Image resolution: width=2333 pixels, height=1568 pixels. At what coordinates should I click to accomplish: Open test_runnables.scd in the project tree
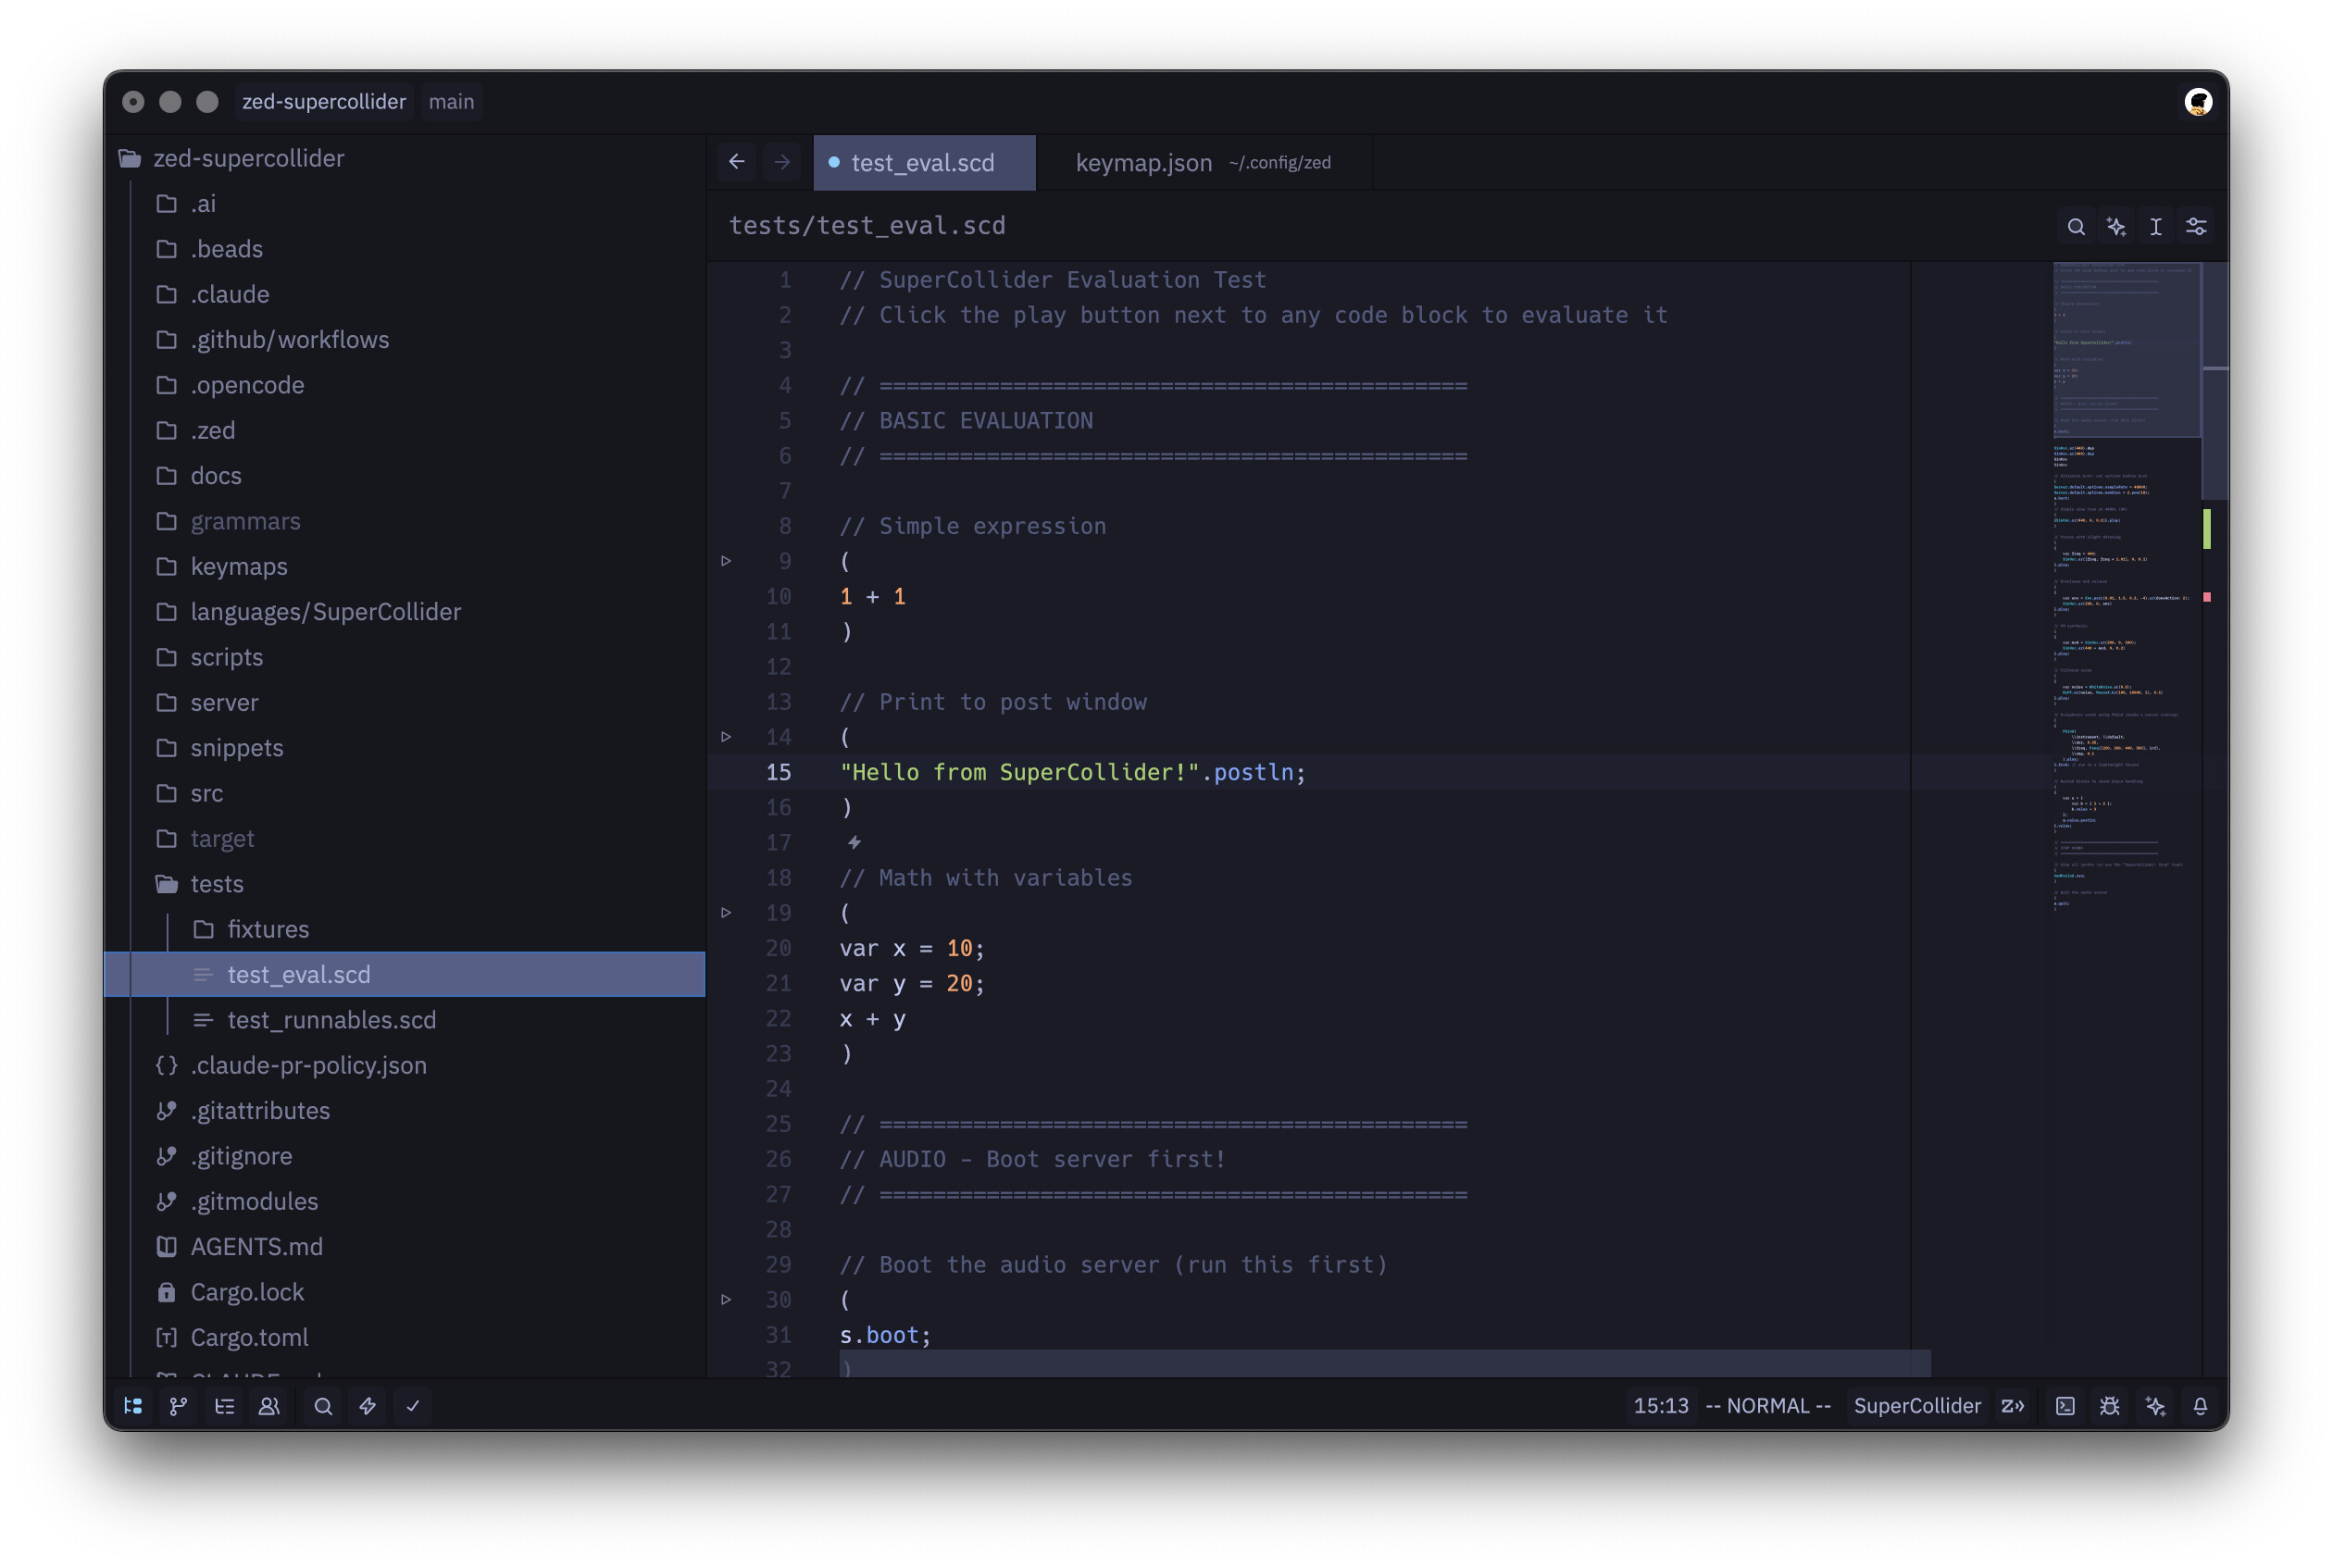tap(331, 1020)
